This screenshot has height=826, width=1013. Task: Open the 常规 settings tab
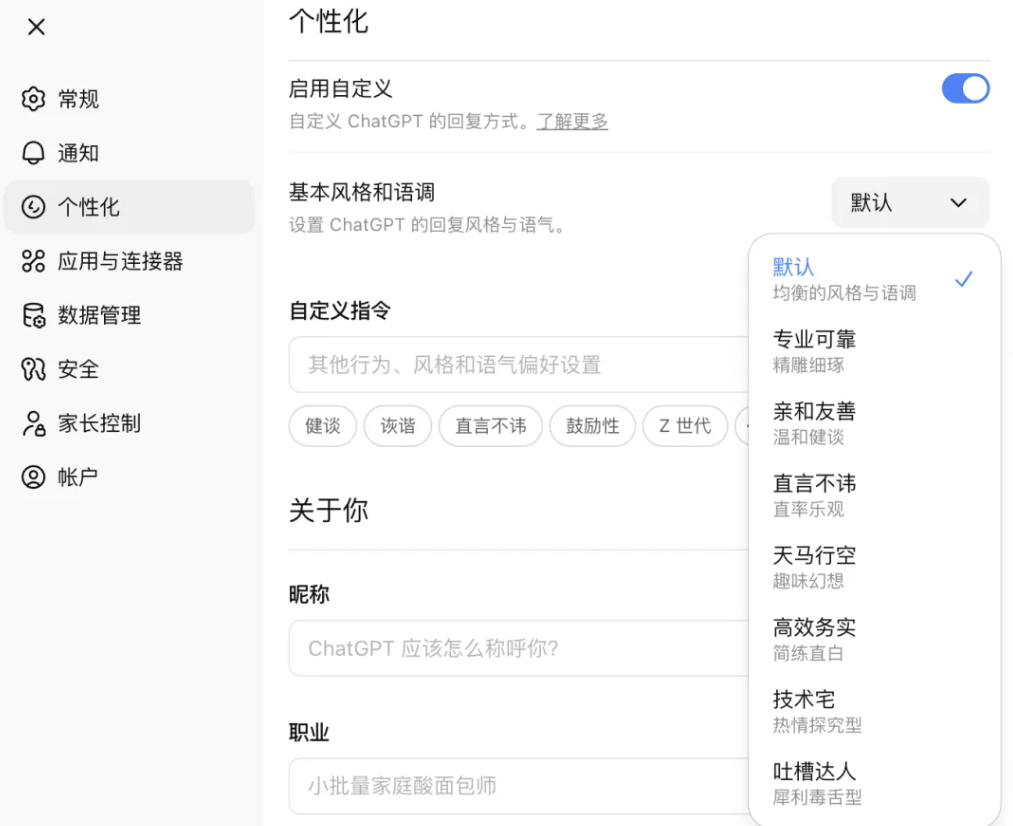(129, 99)
